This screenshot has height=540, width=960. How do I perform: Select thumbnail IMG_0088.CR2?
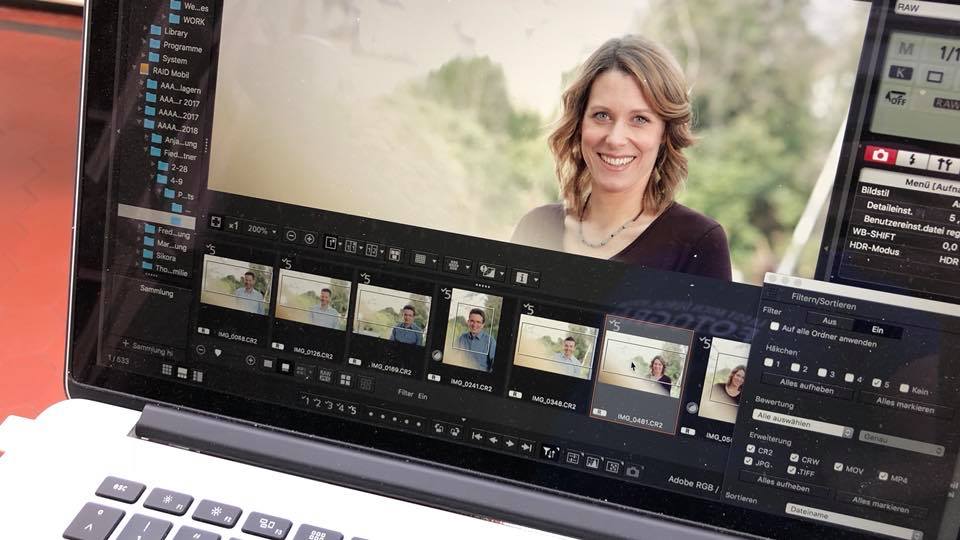[236, 284]
